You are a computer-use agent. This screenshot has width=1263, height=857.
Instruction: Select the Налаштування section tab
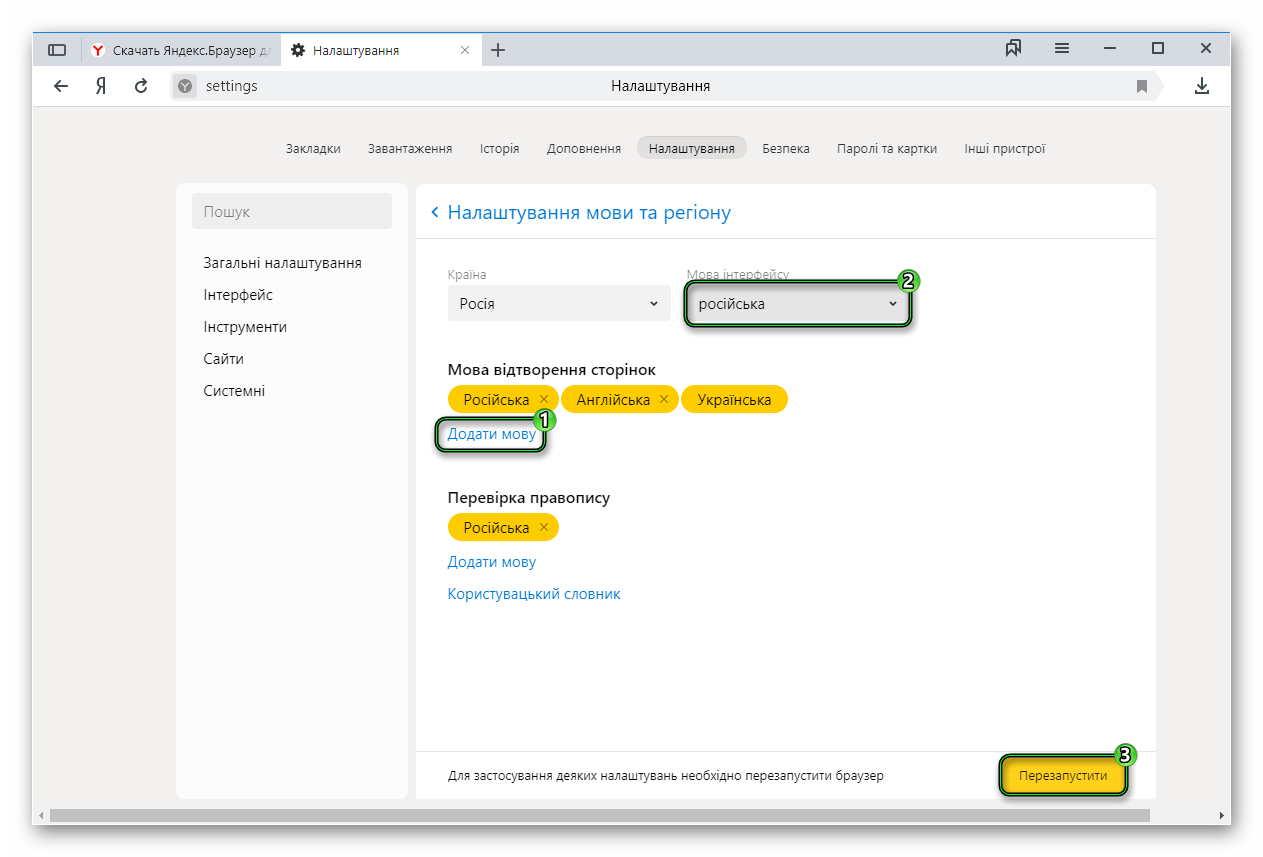(x=692, y=148)
